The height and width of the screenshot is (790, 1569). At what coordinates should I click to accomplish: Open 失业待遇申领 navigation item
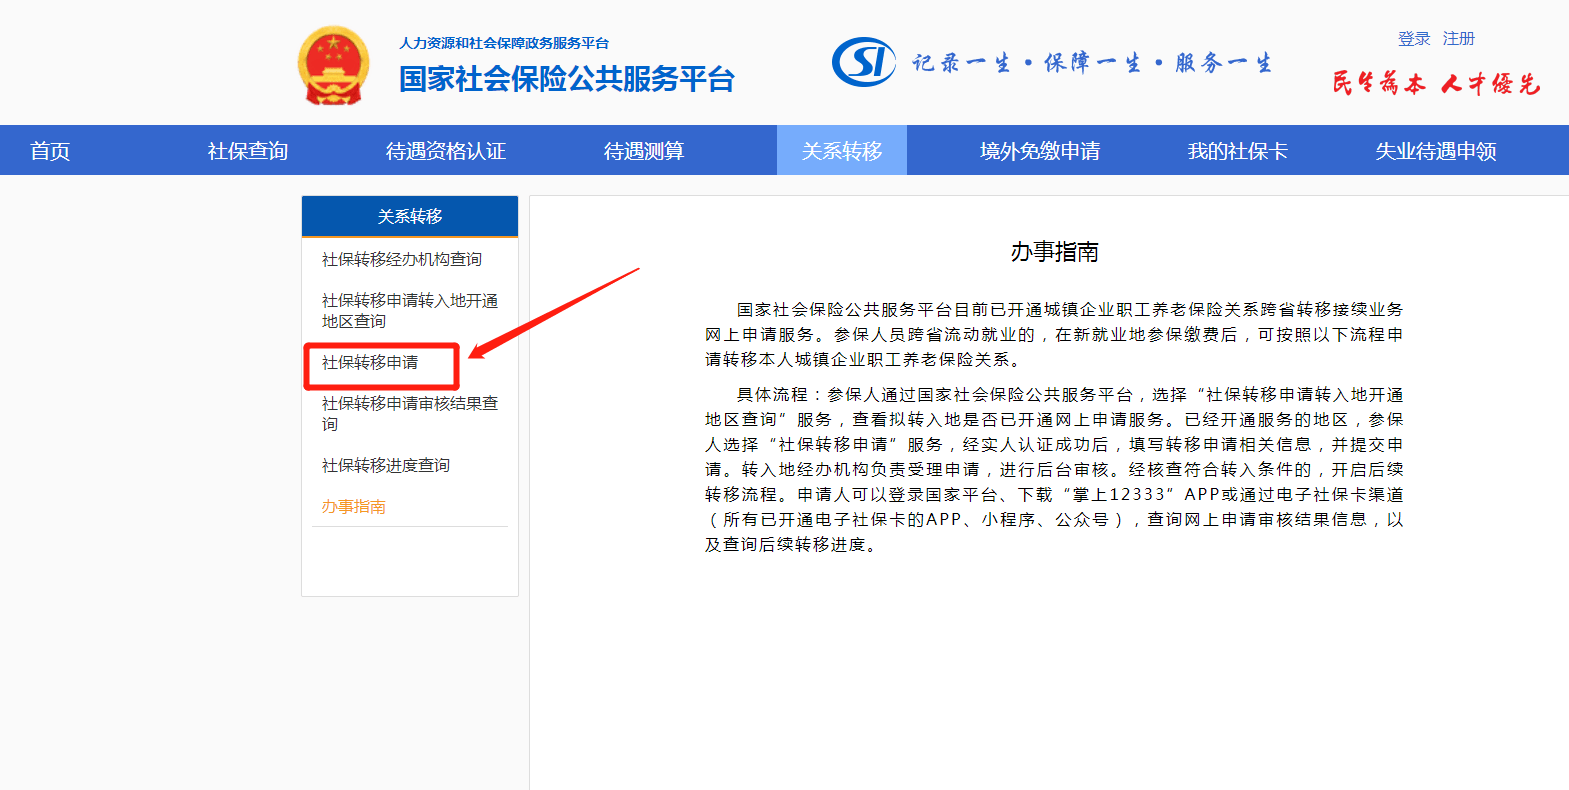coord(1436,151)
